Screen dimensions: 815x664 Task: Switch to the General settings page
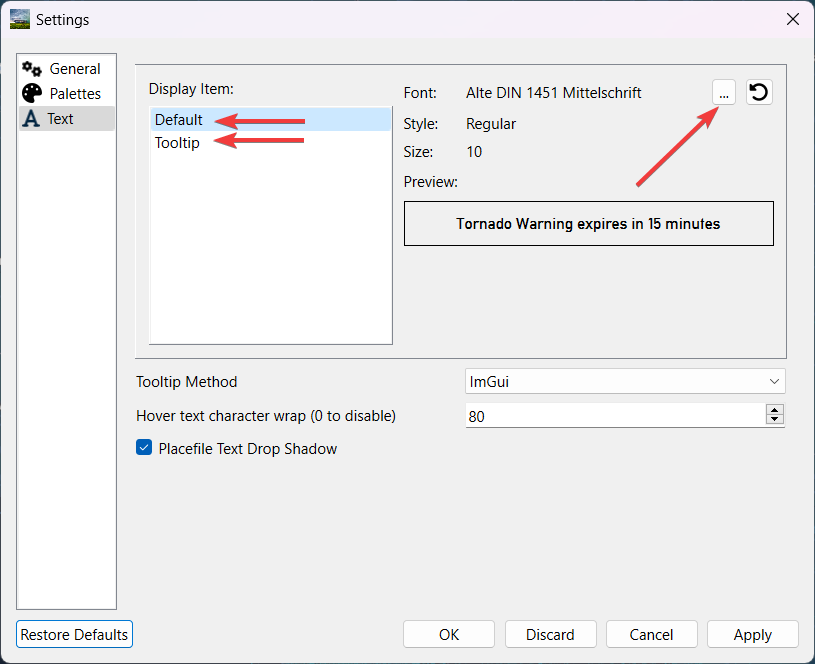[x=67, y=69]
